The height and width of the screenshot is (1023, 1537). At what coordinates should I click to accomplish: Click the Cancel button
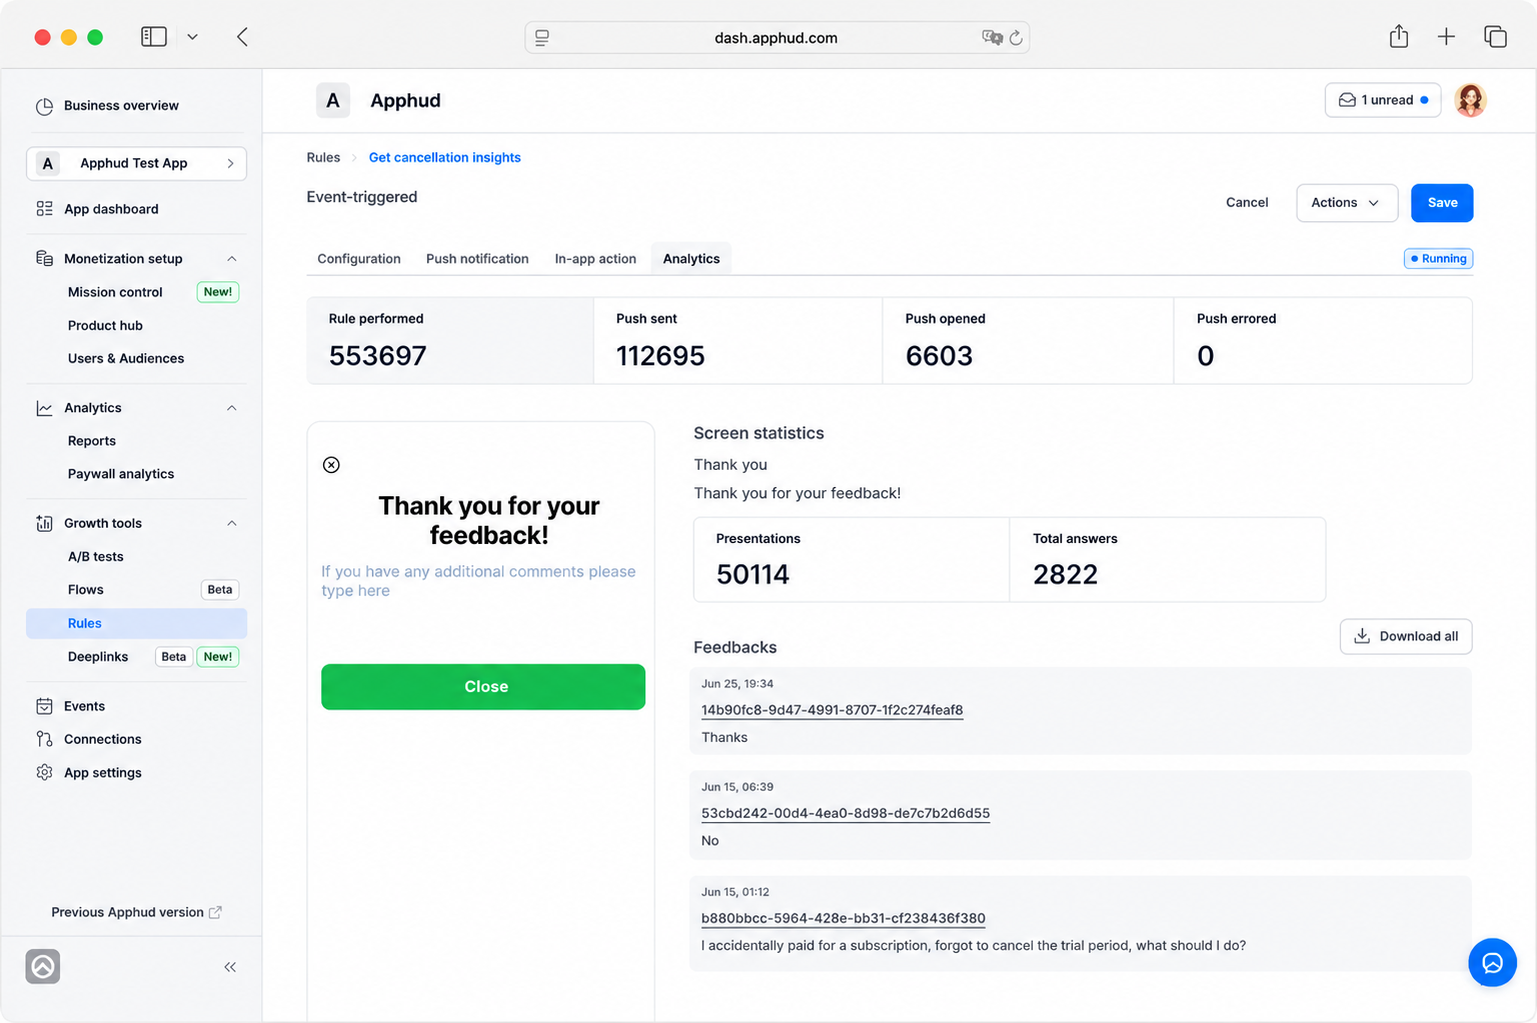click(1247, 203)
